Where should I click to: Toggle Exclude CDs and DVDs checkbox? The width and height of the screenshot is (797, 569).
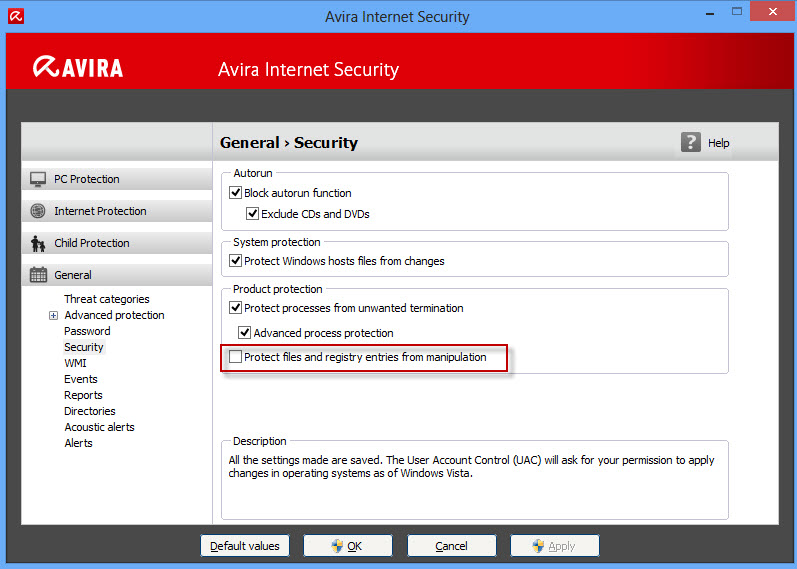252,214
